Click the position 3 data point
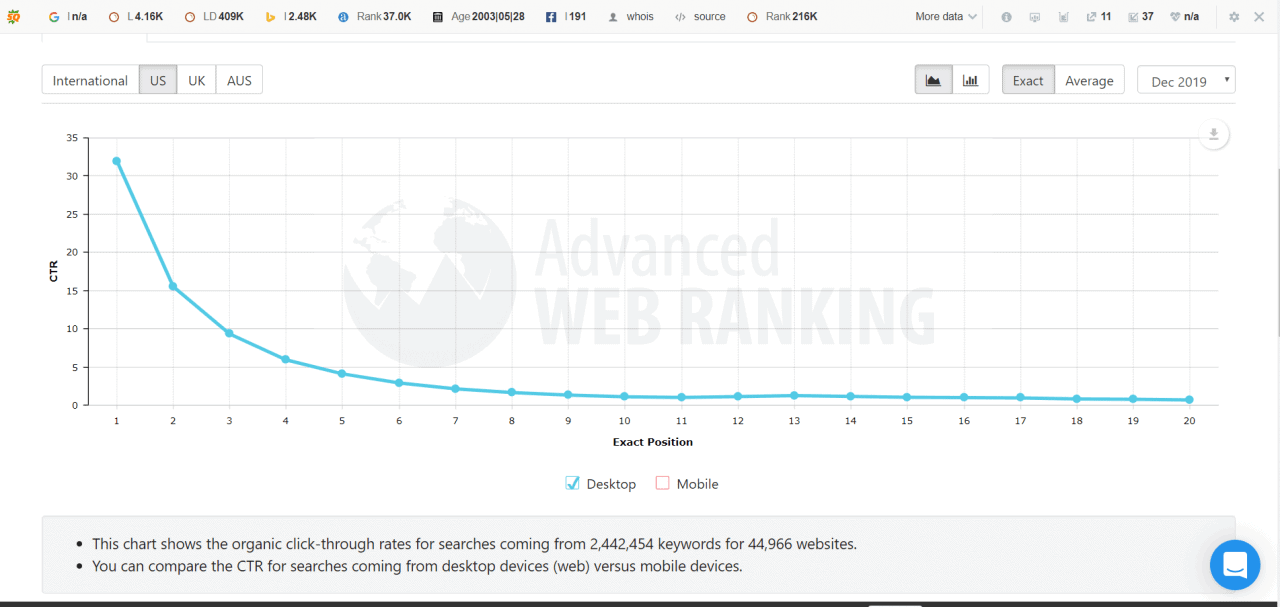 pyautogui.click(x=229, y=333)
